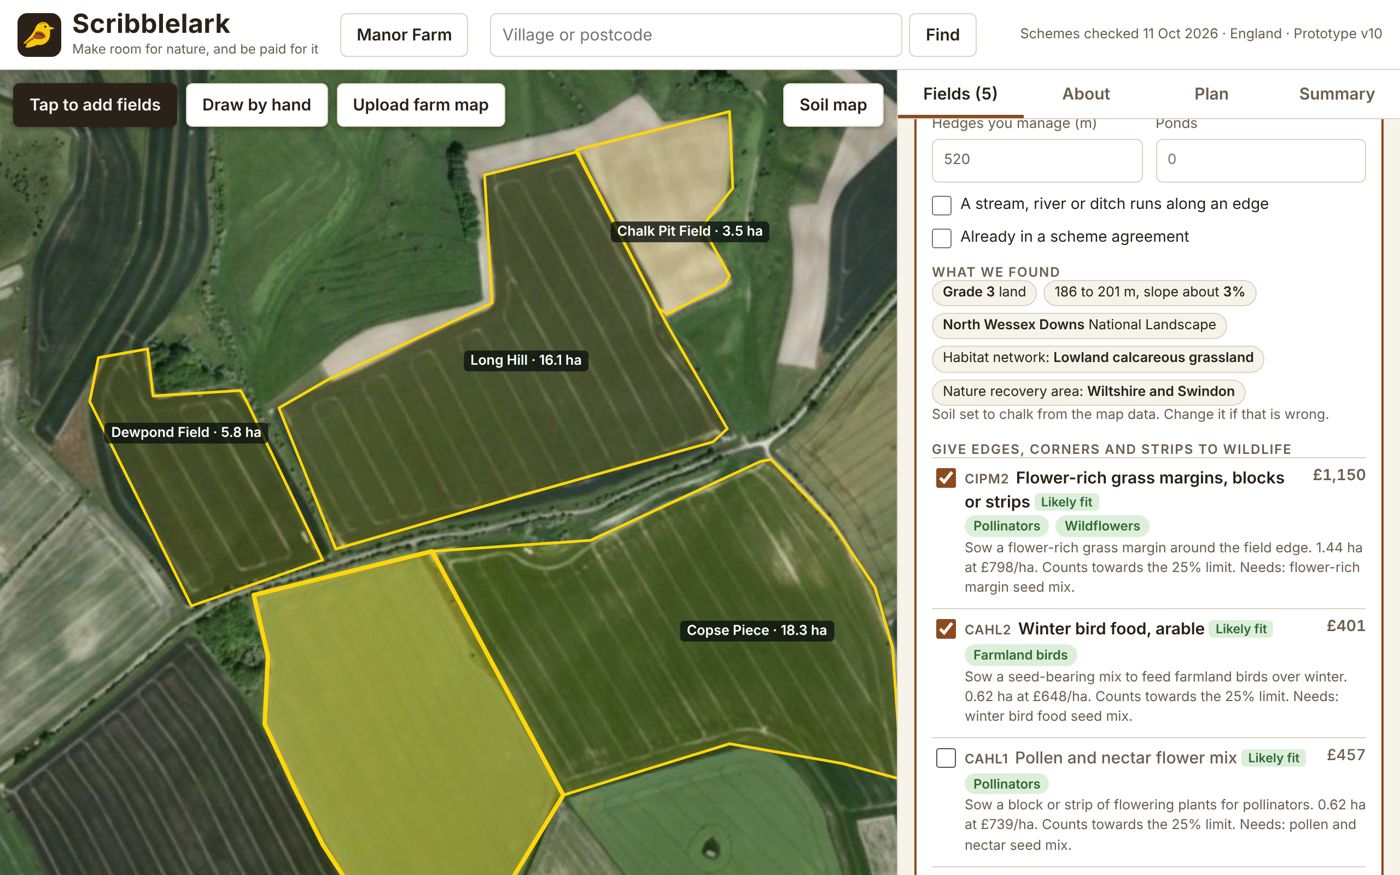Click Likely fit badge beside Winter bird food
This screenshot has width=1400, height=875.
(1241, 629)
